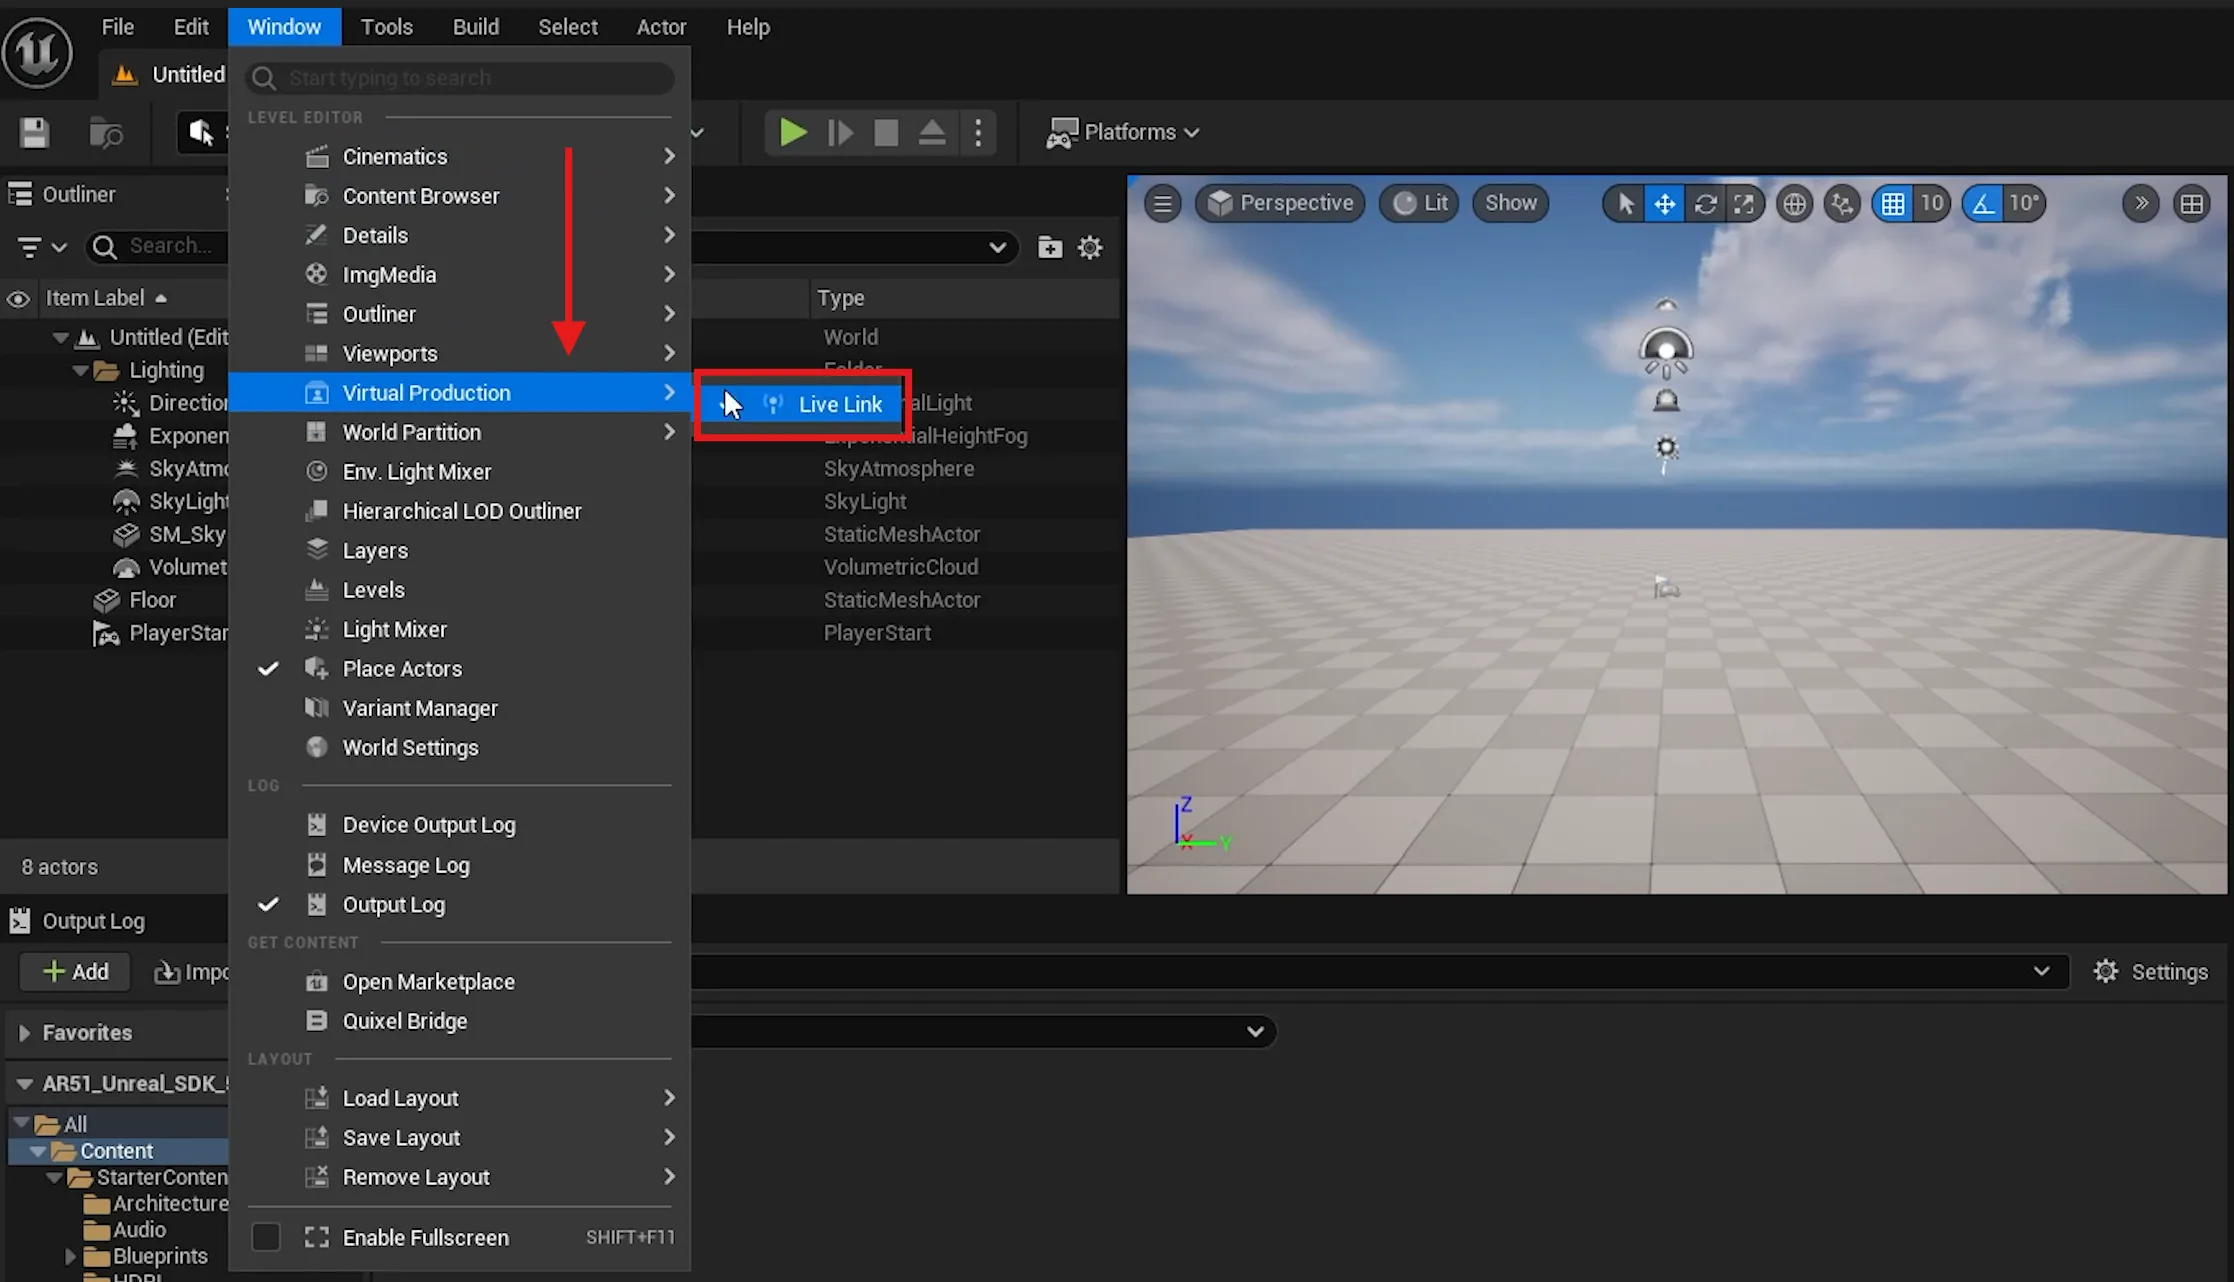Open Hierarchical LOD Outliner window
This screenshot has height=1282, width=2234.
(x=460, y=511)
